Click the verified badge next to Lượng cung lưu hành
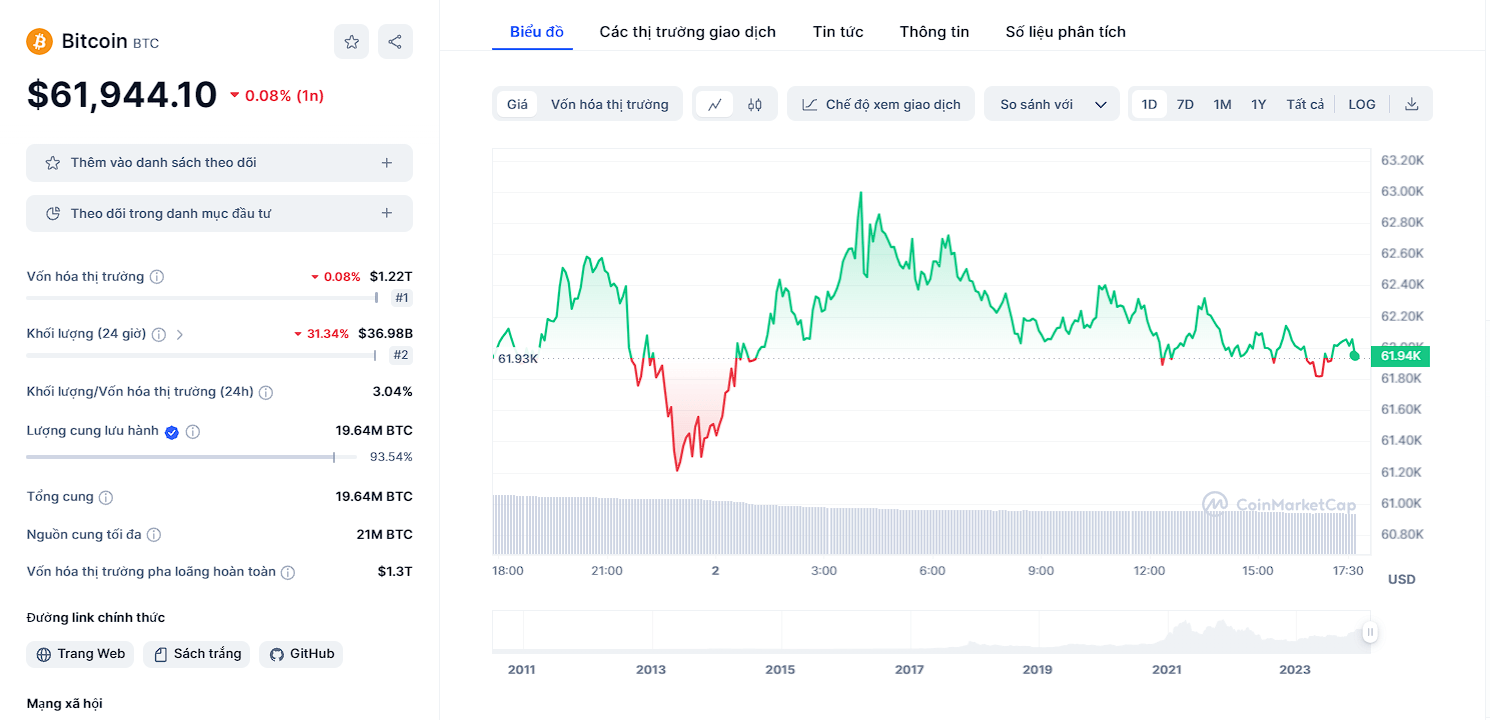 172,432
